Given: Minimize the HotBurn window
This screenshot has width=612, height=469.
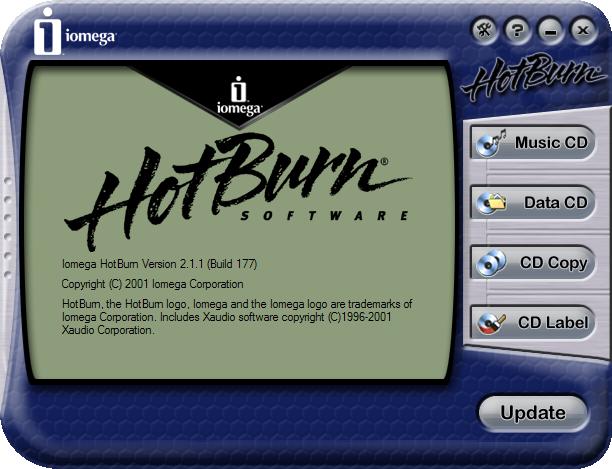Looking at the screenshot, I should 550,30.
